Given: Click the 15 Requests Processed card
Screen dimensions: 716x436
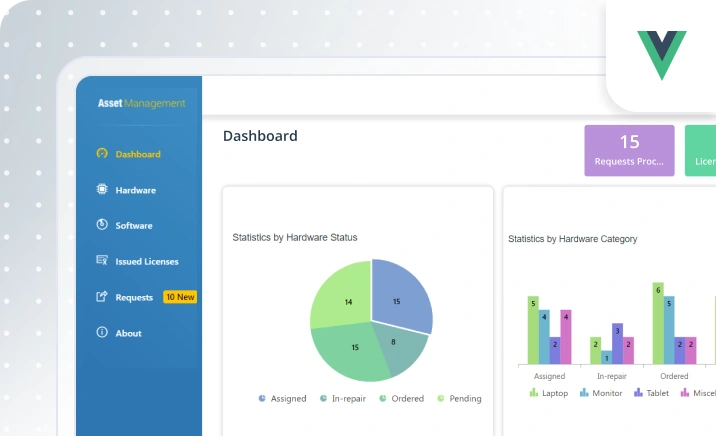Looking at the screenshot, I should tap(629, 151).
